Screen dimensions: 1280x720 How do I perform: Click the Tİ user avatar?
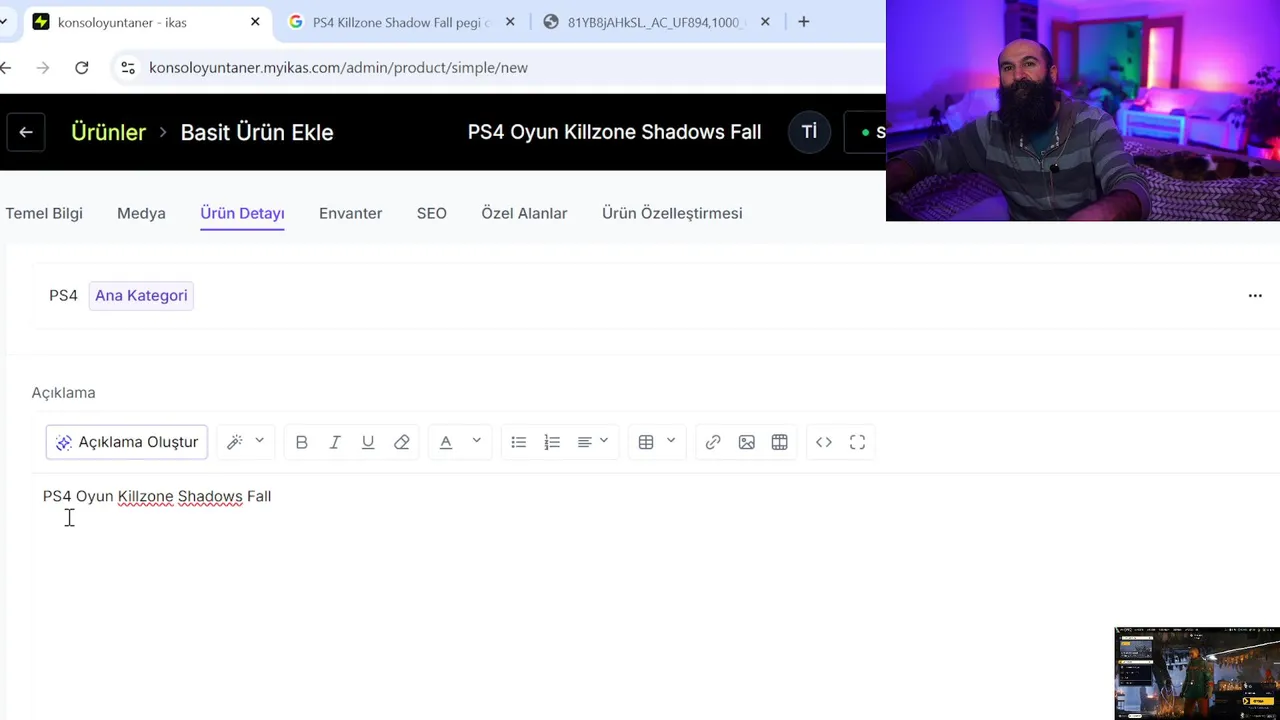click(x=809, y=132)
